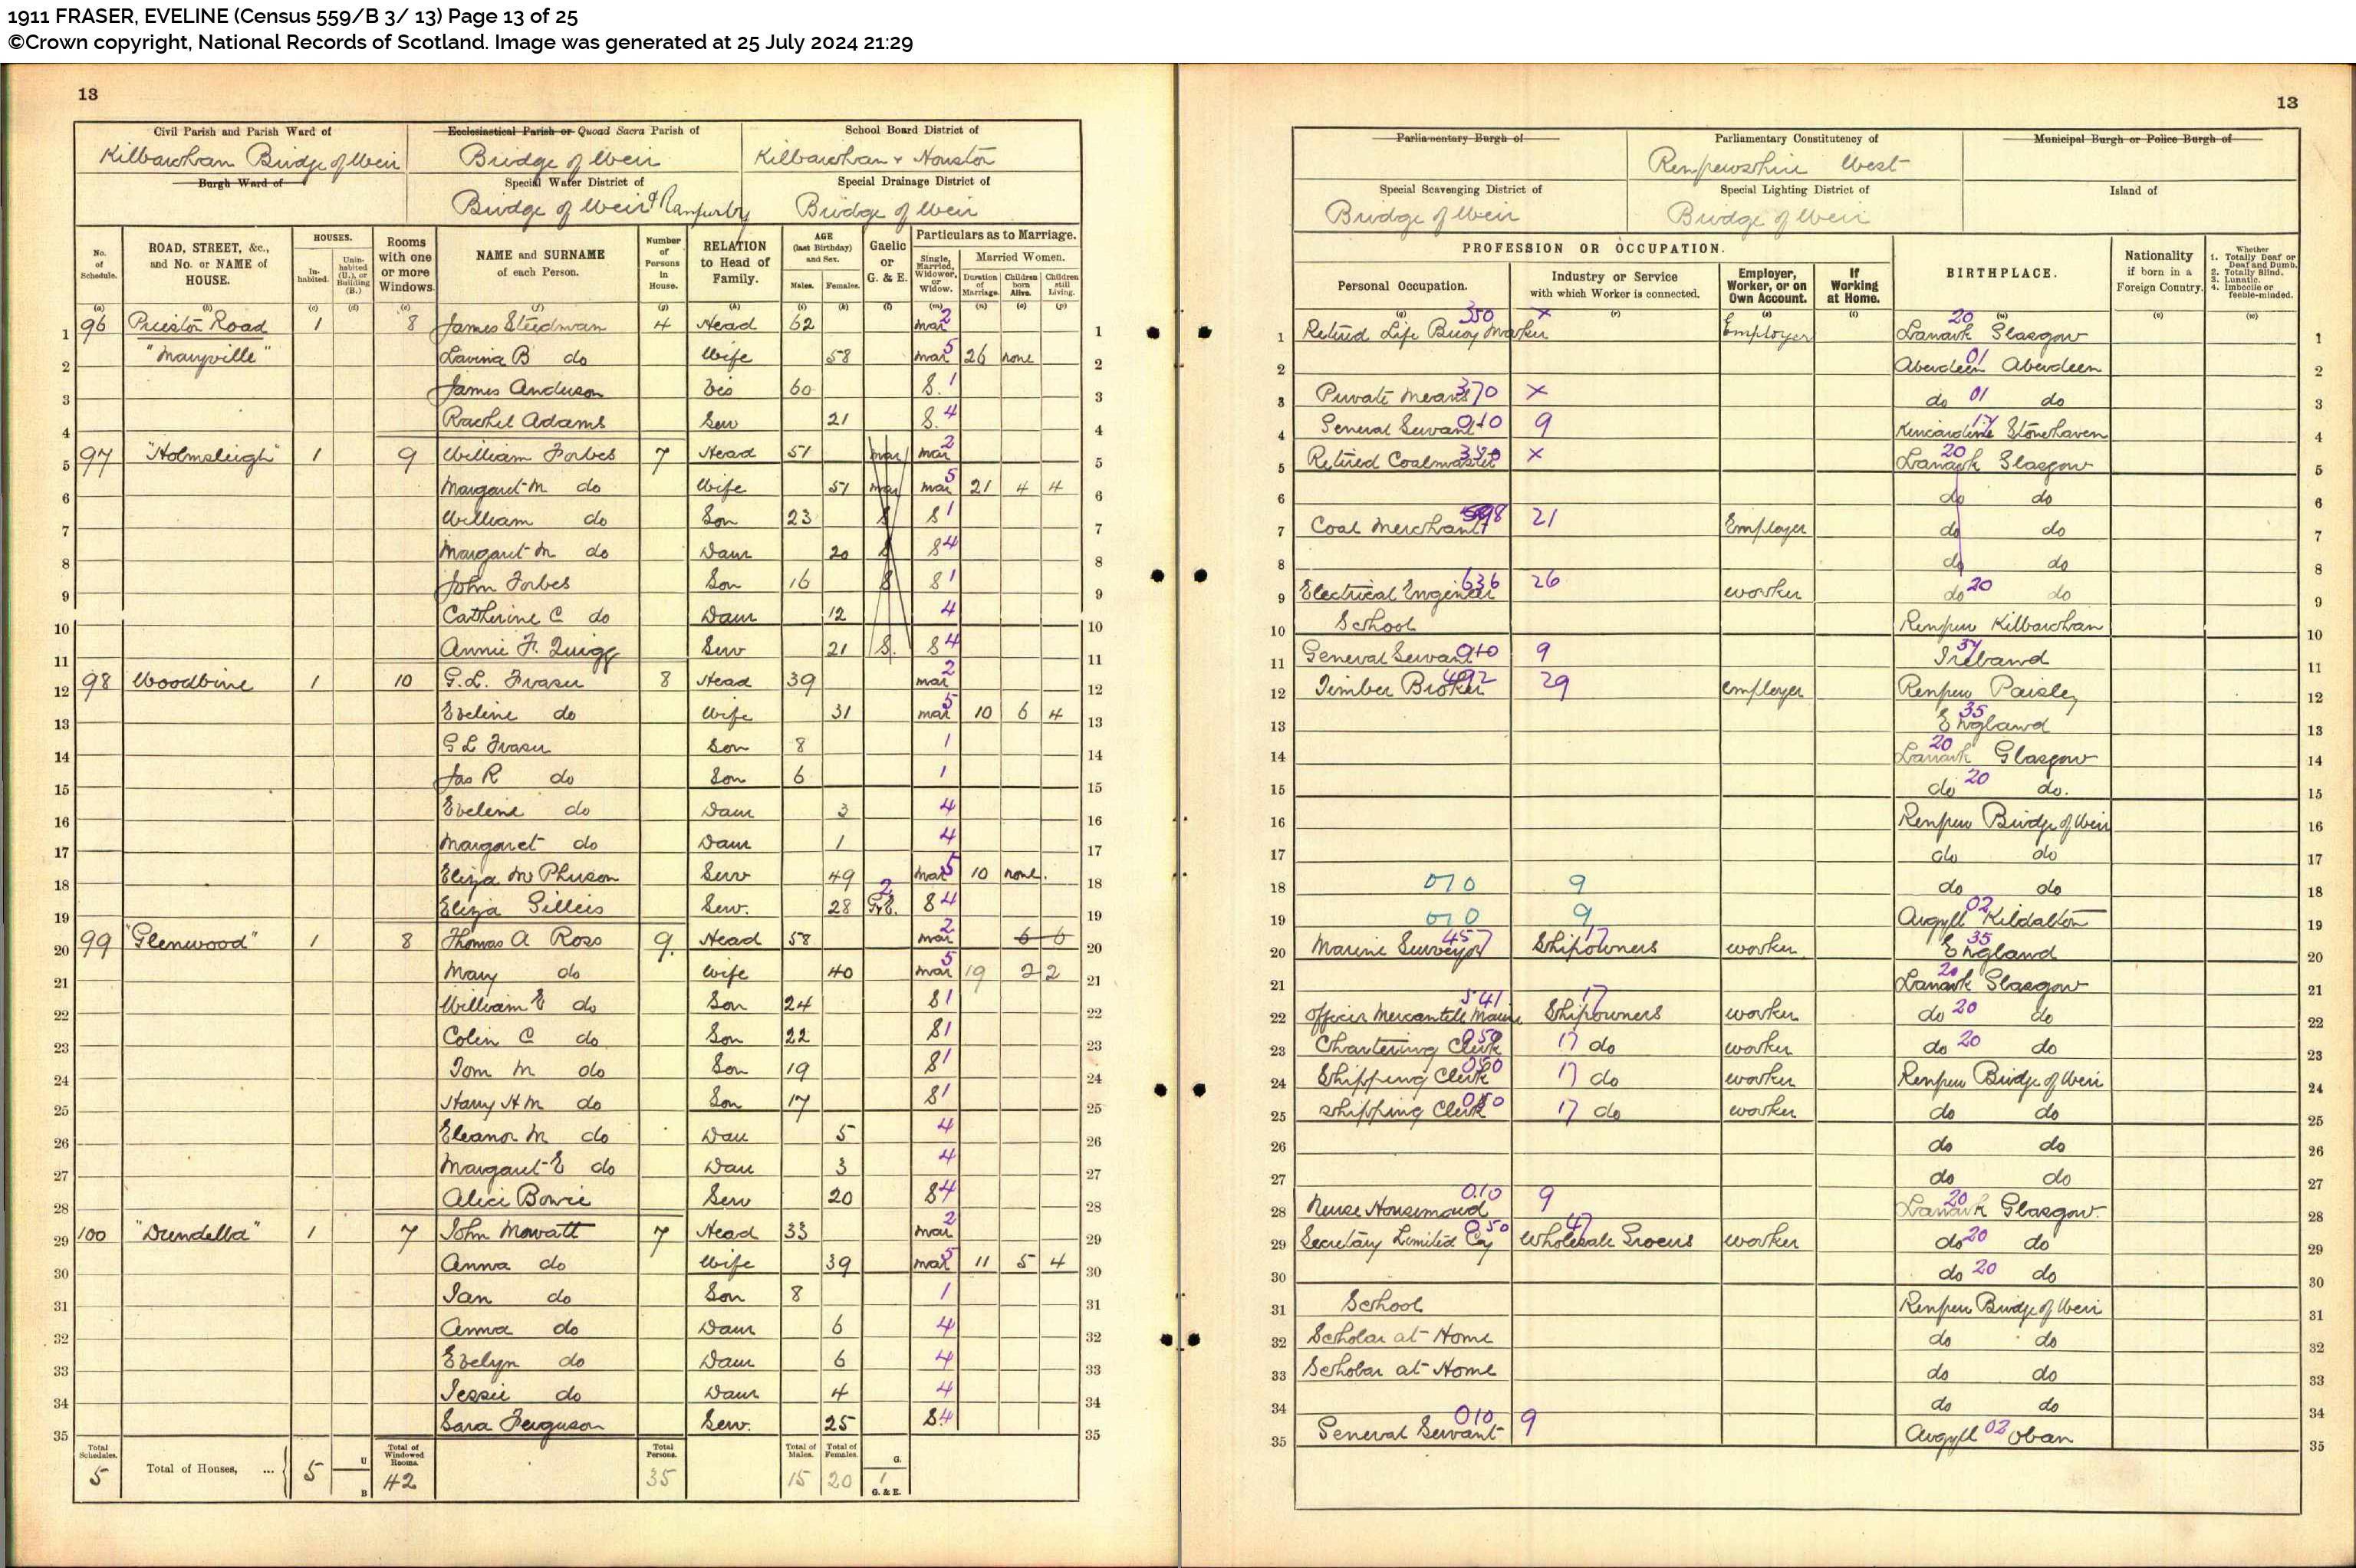Screen dimensions: 2356x1568
Task: Click the 'BIRTHPLACE.' column header
Action: point(2000,273)
